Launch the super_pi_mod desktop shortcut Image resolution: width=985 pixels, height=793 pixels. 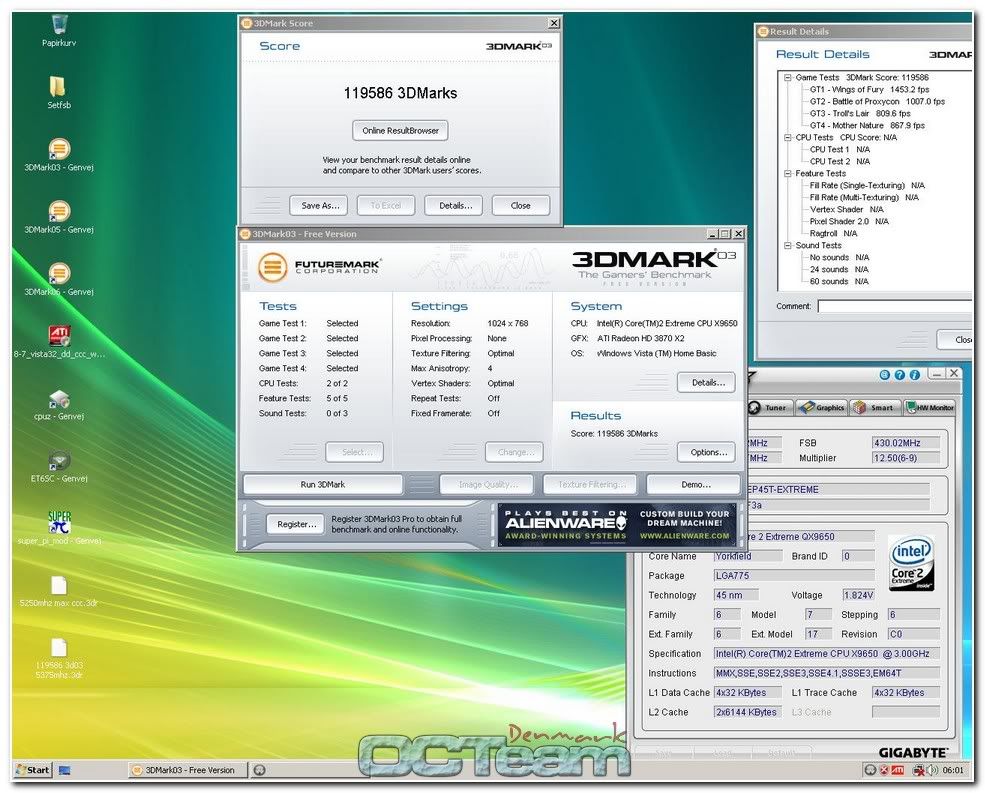(x=59, y=522)
